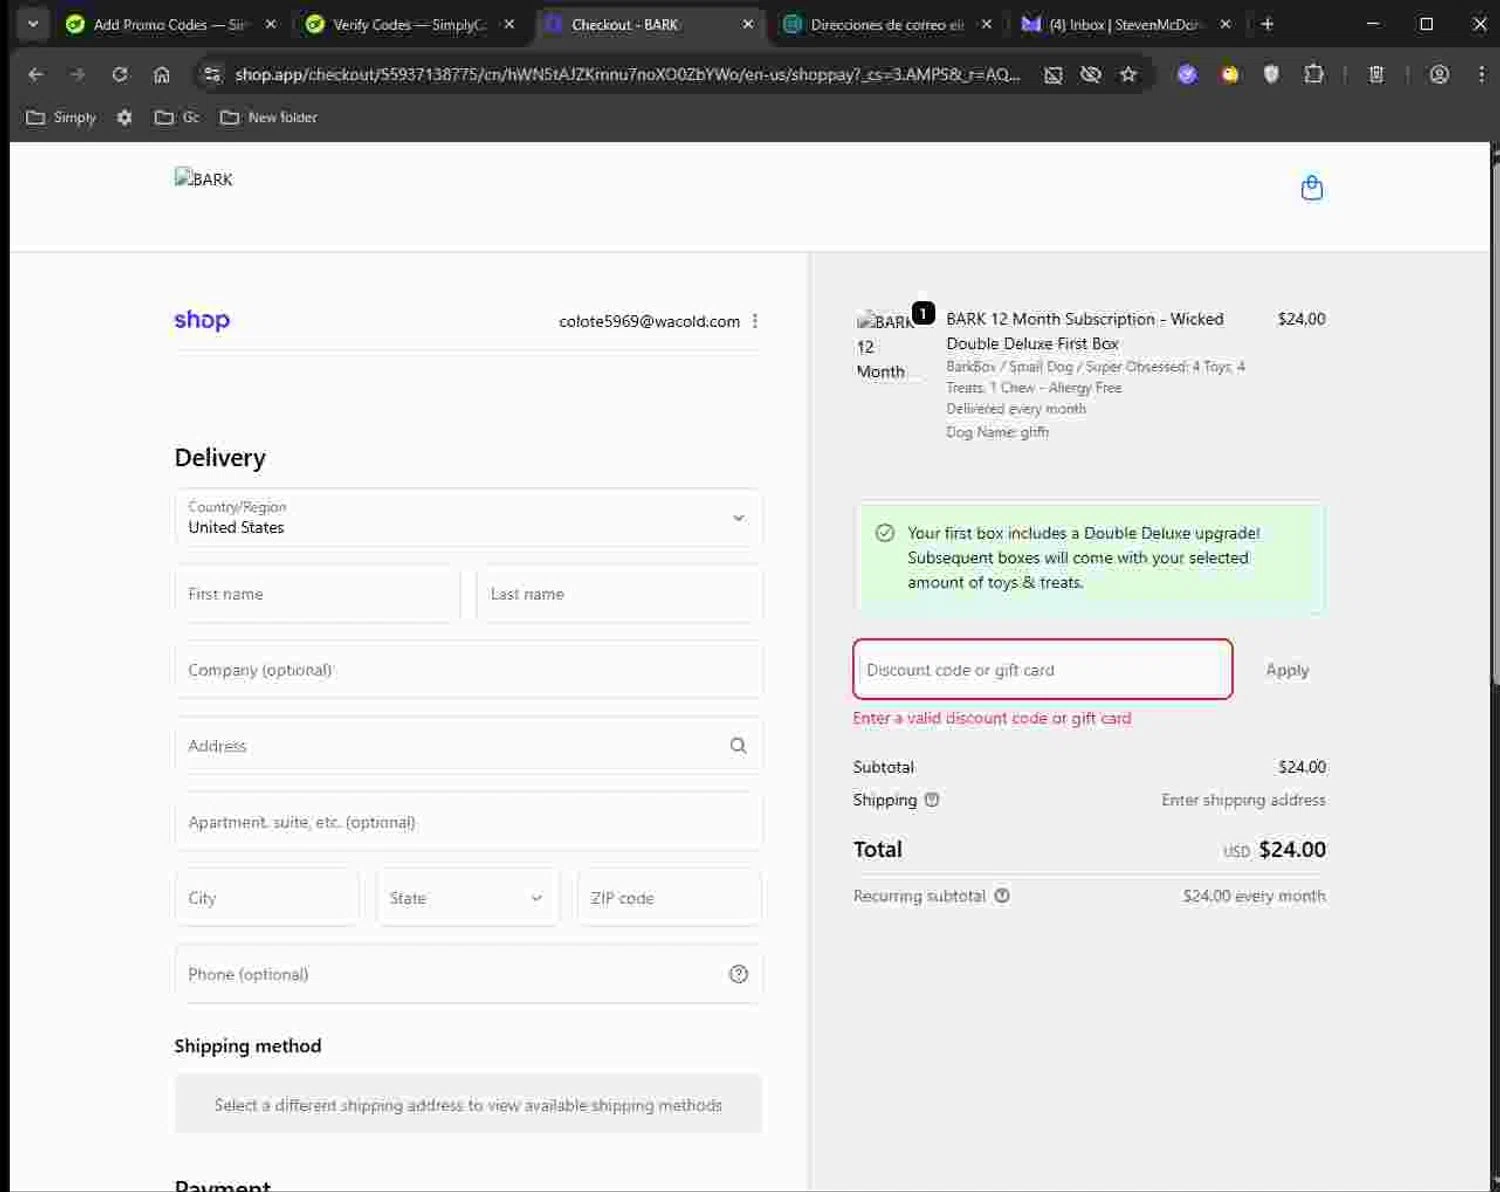Image resolution: width=1500 pixels, height=1192 pixels.
Task: Open the tab search dropdown arrow
Action: (x=33, y=24)
